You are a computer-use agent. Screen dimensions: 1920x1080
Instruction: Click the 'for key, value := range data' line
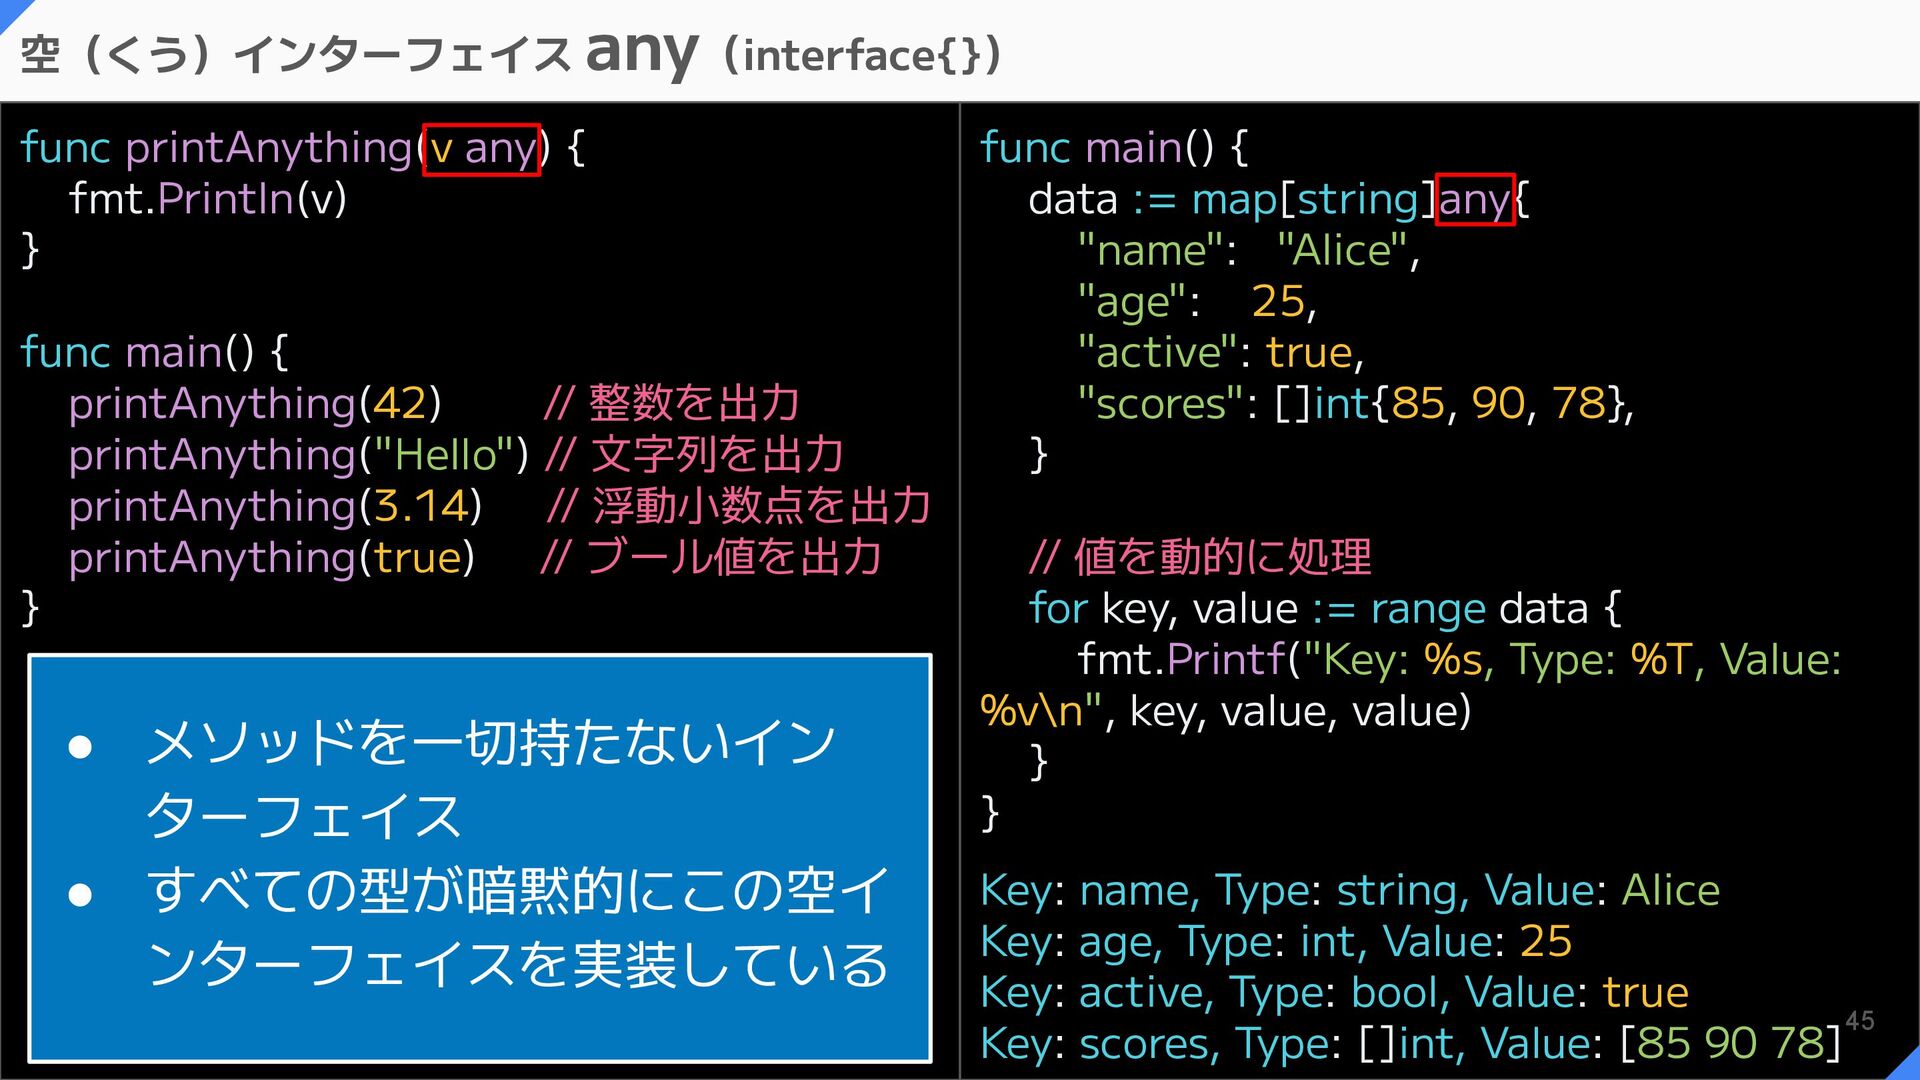point(1325,608)
